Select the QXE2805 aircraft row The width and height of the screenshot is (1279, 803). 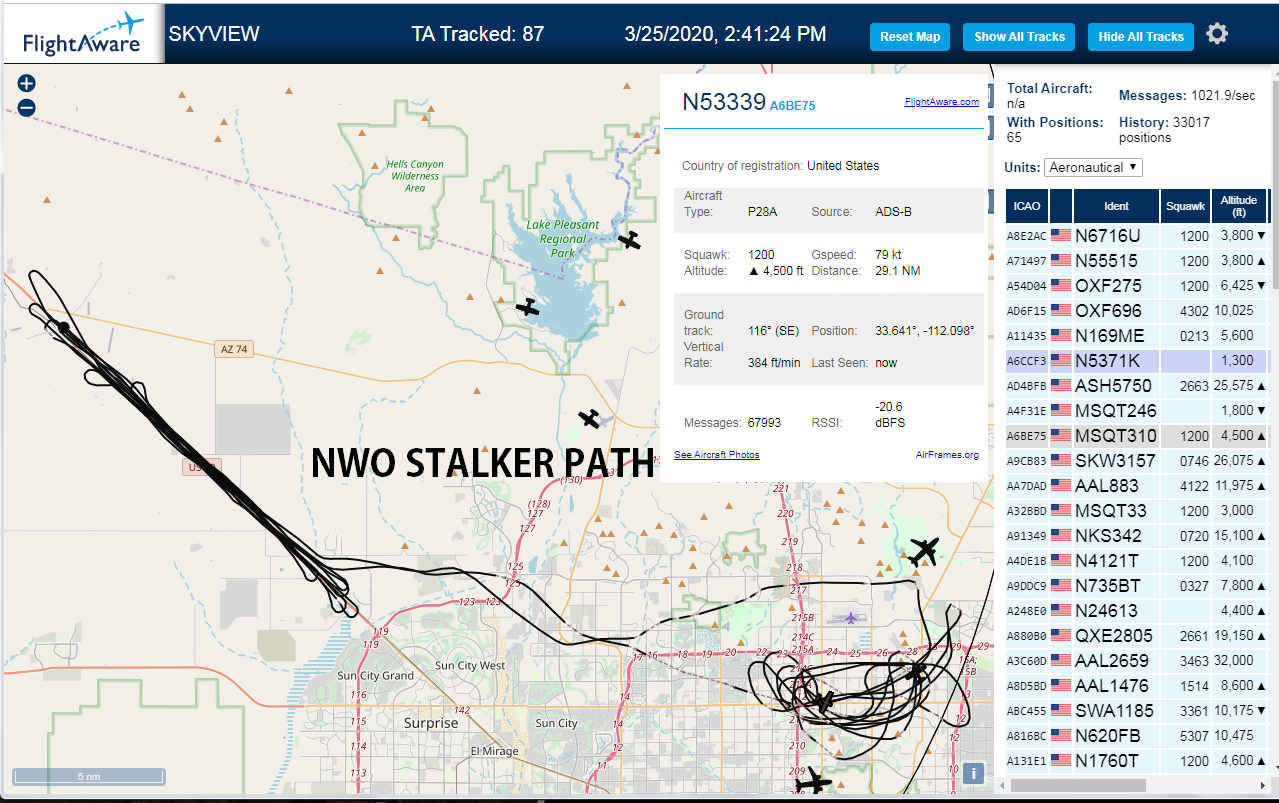(1137, 636)
